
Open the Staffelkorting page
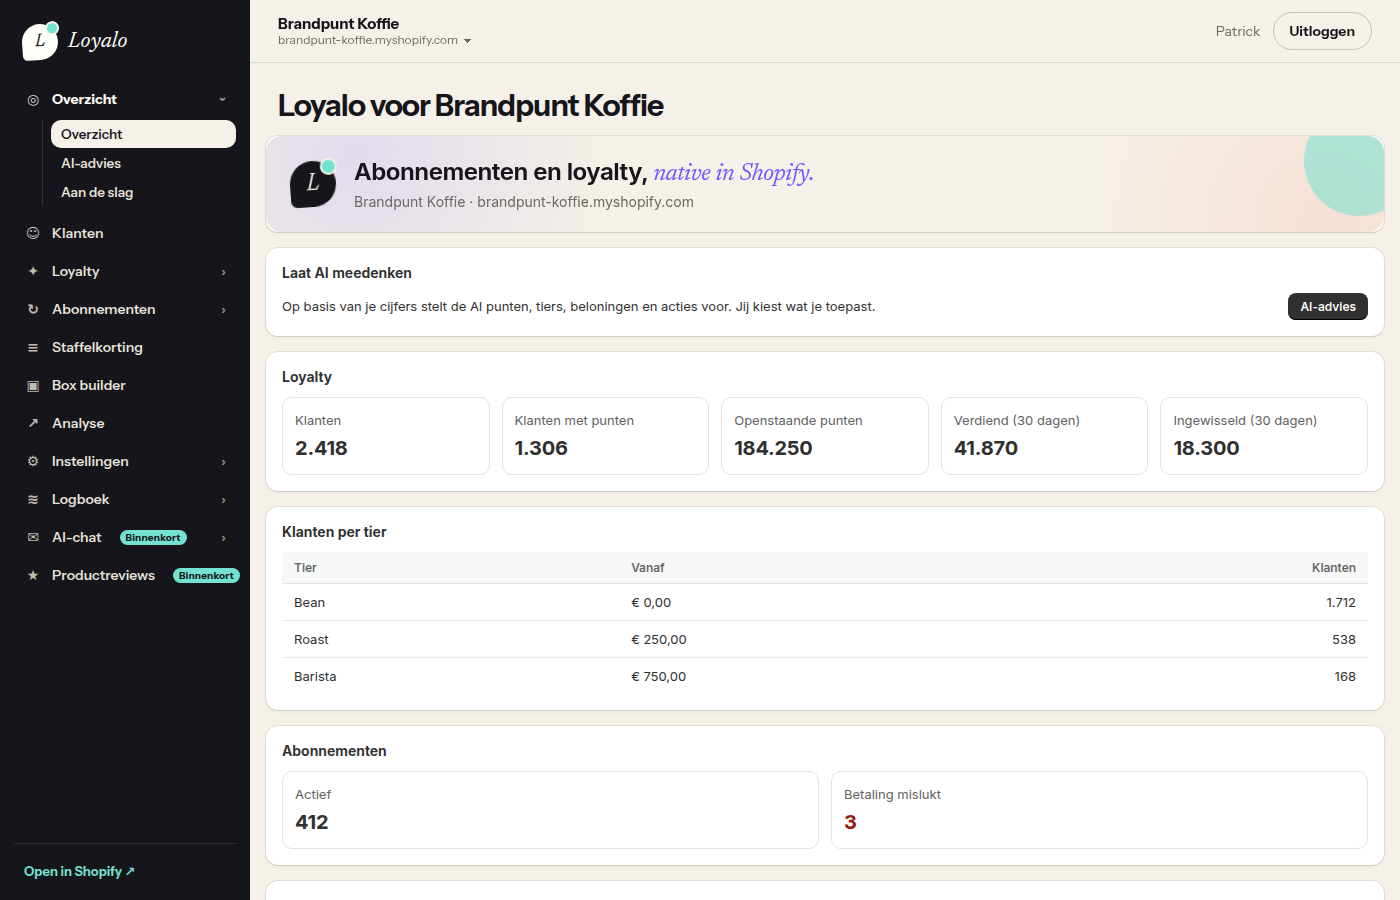pyautogui.click(x=125, y=347)
